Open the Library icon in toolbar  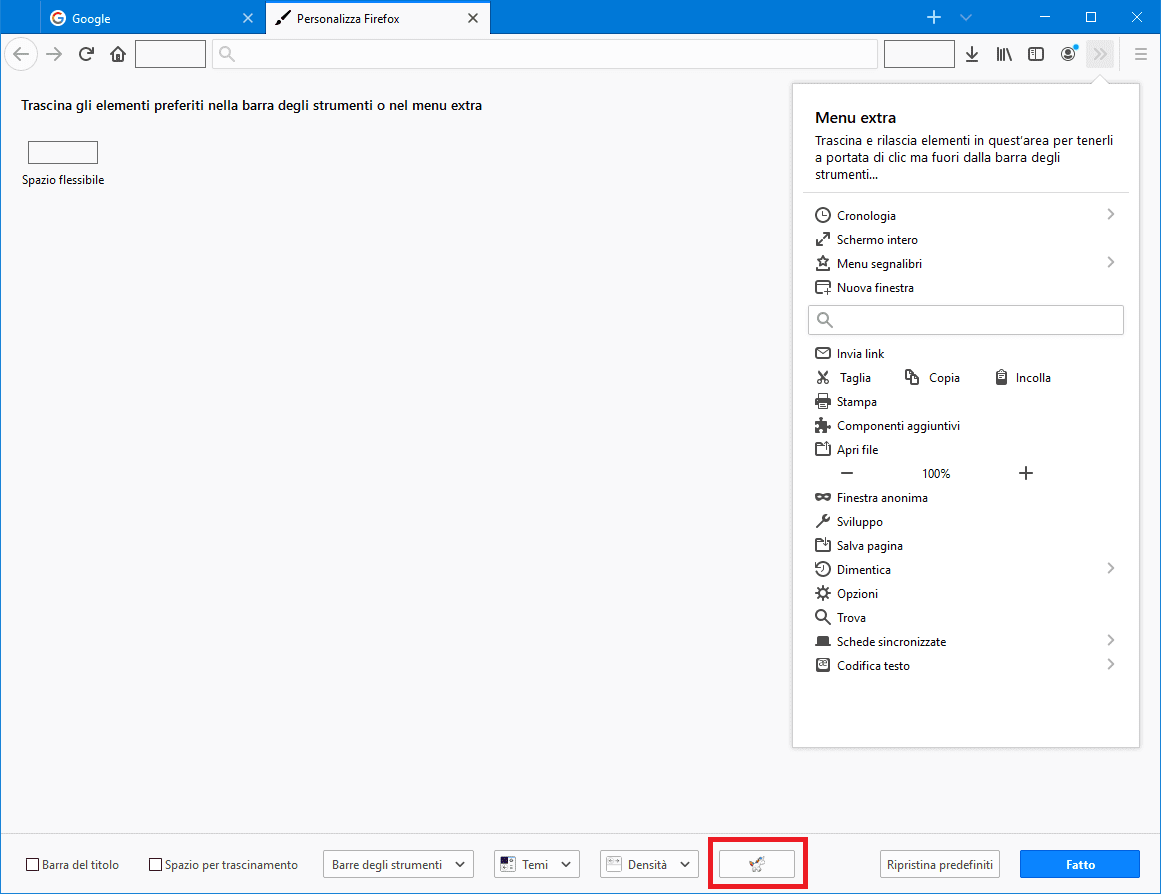[1004, 54]
